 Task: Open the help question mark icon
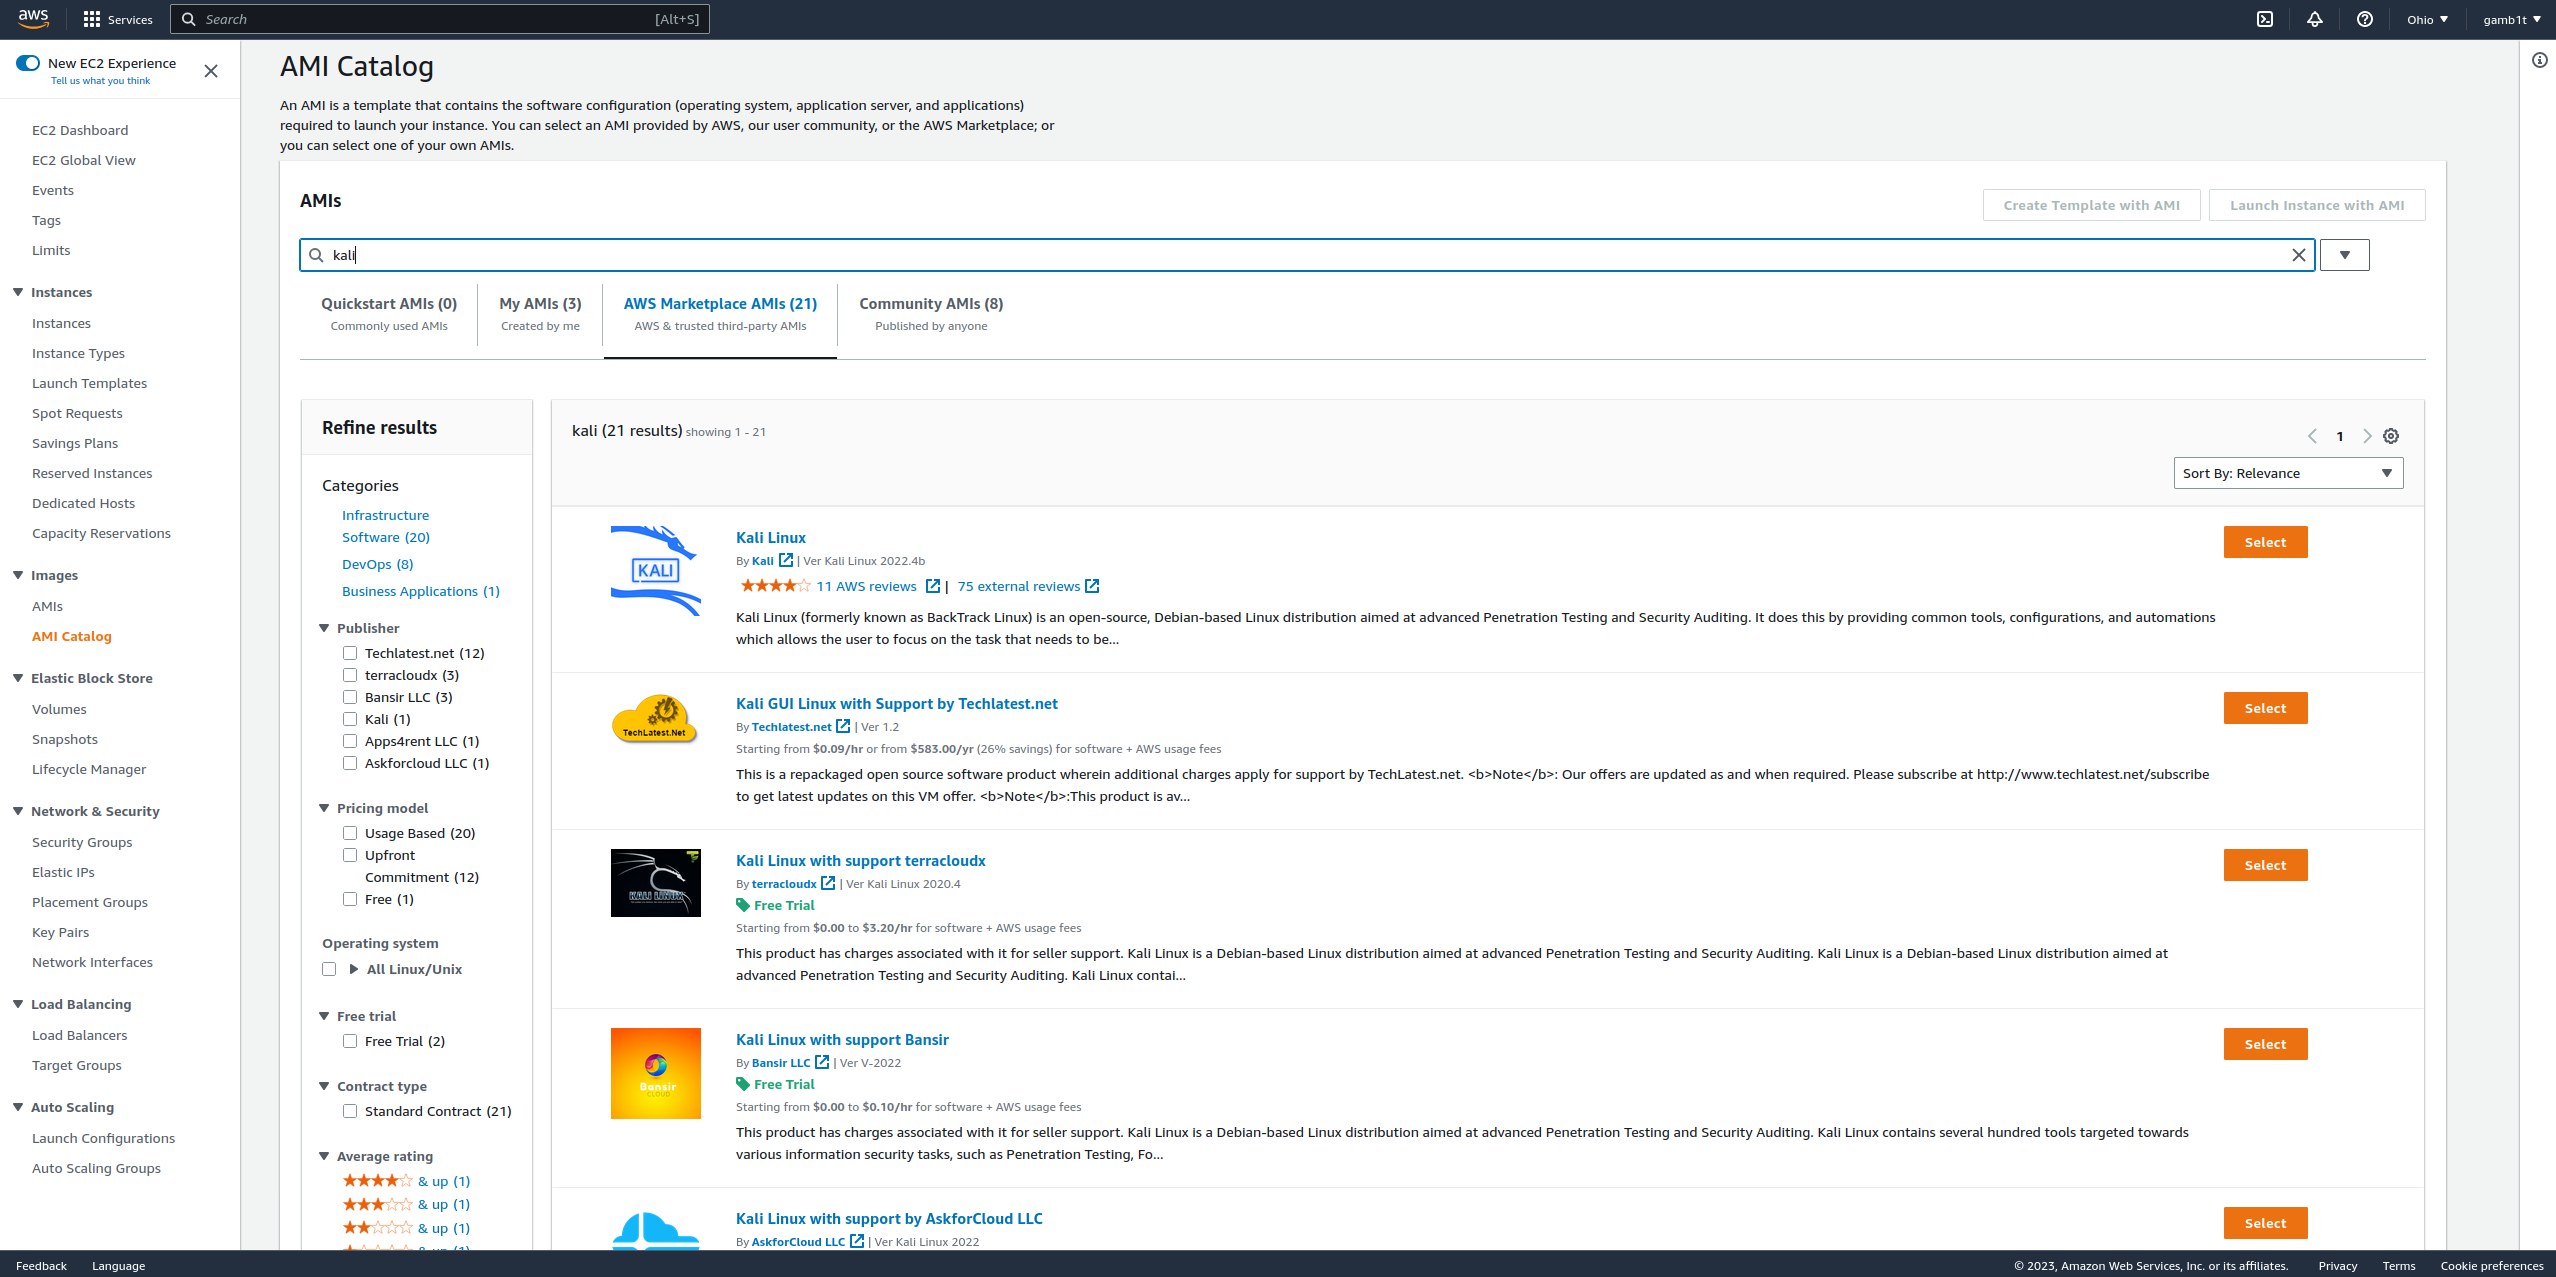click(2365, 19)
